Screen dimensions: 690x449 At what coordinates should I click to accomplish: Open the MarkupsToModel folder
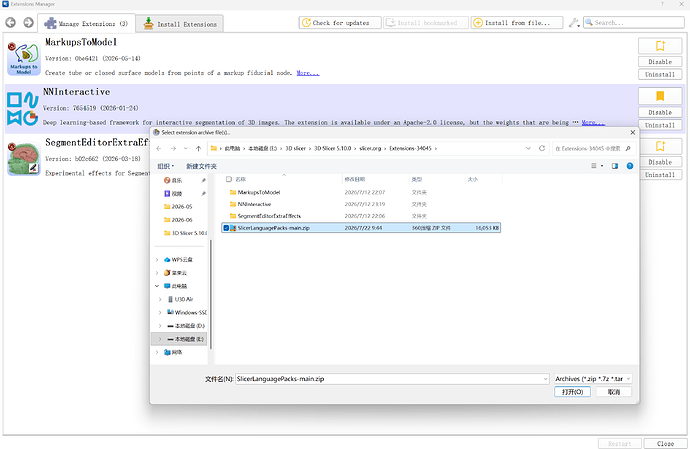(x=259, y=192)
